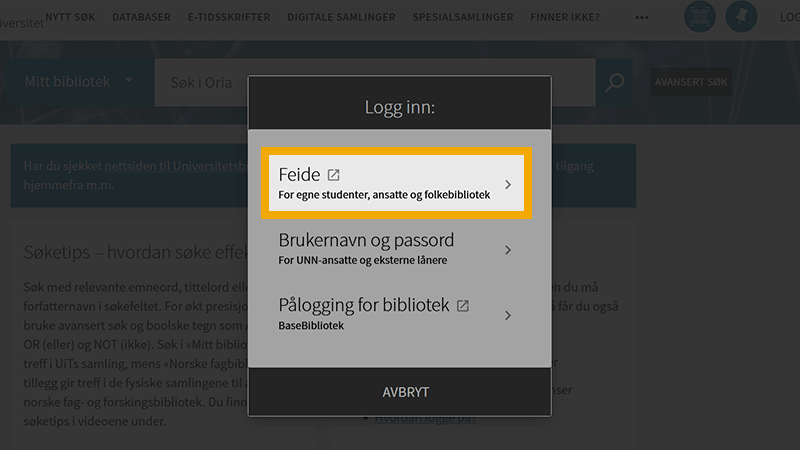Click the external link icon beside Feide
The image size is (800, 450).
[x=333, y=175]
